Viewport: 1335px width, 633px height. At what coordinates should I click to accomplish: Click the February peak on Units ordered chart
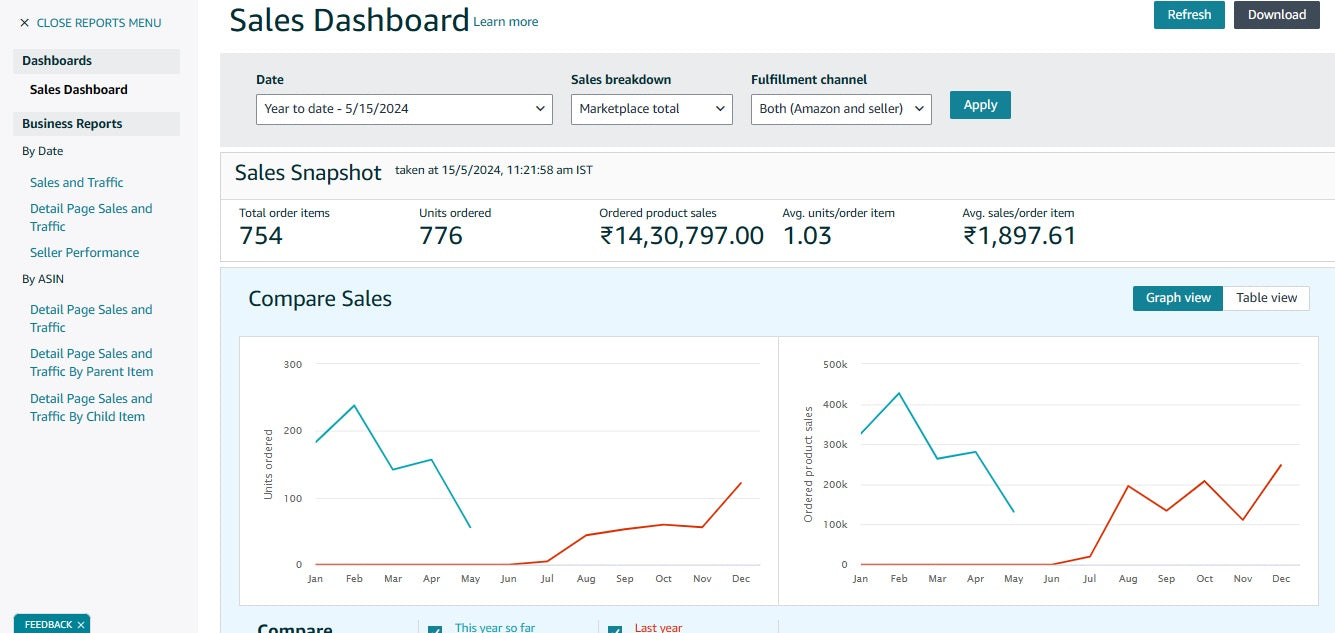point(354,405)
